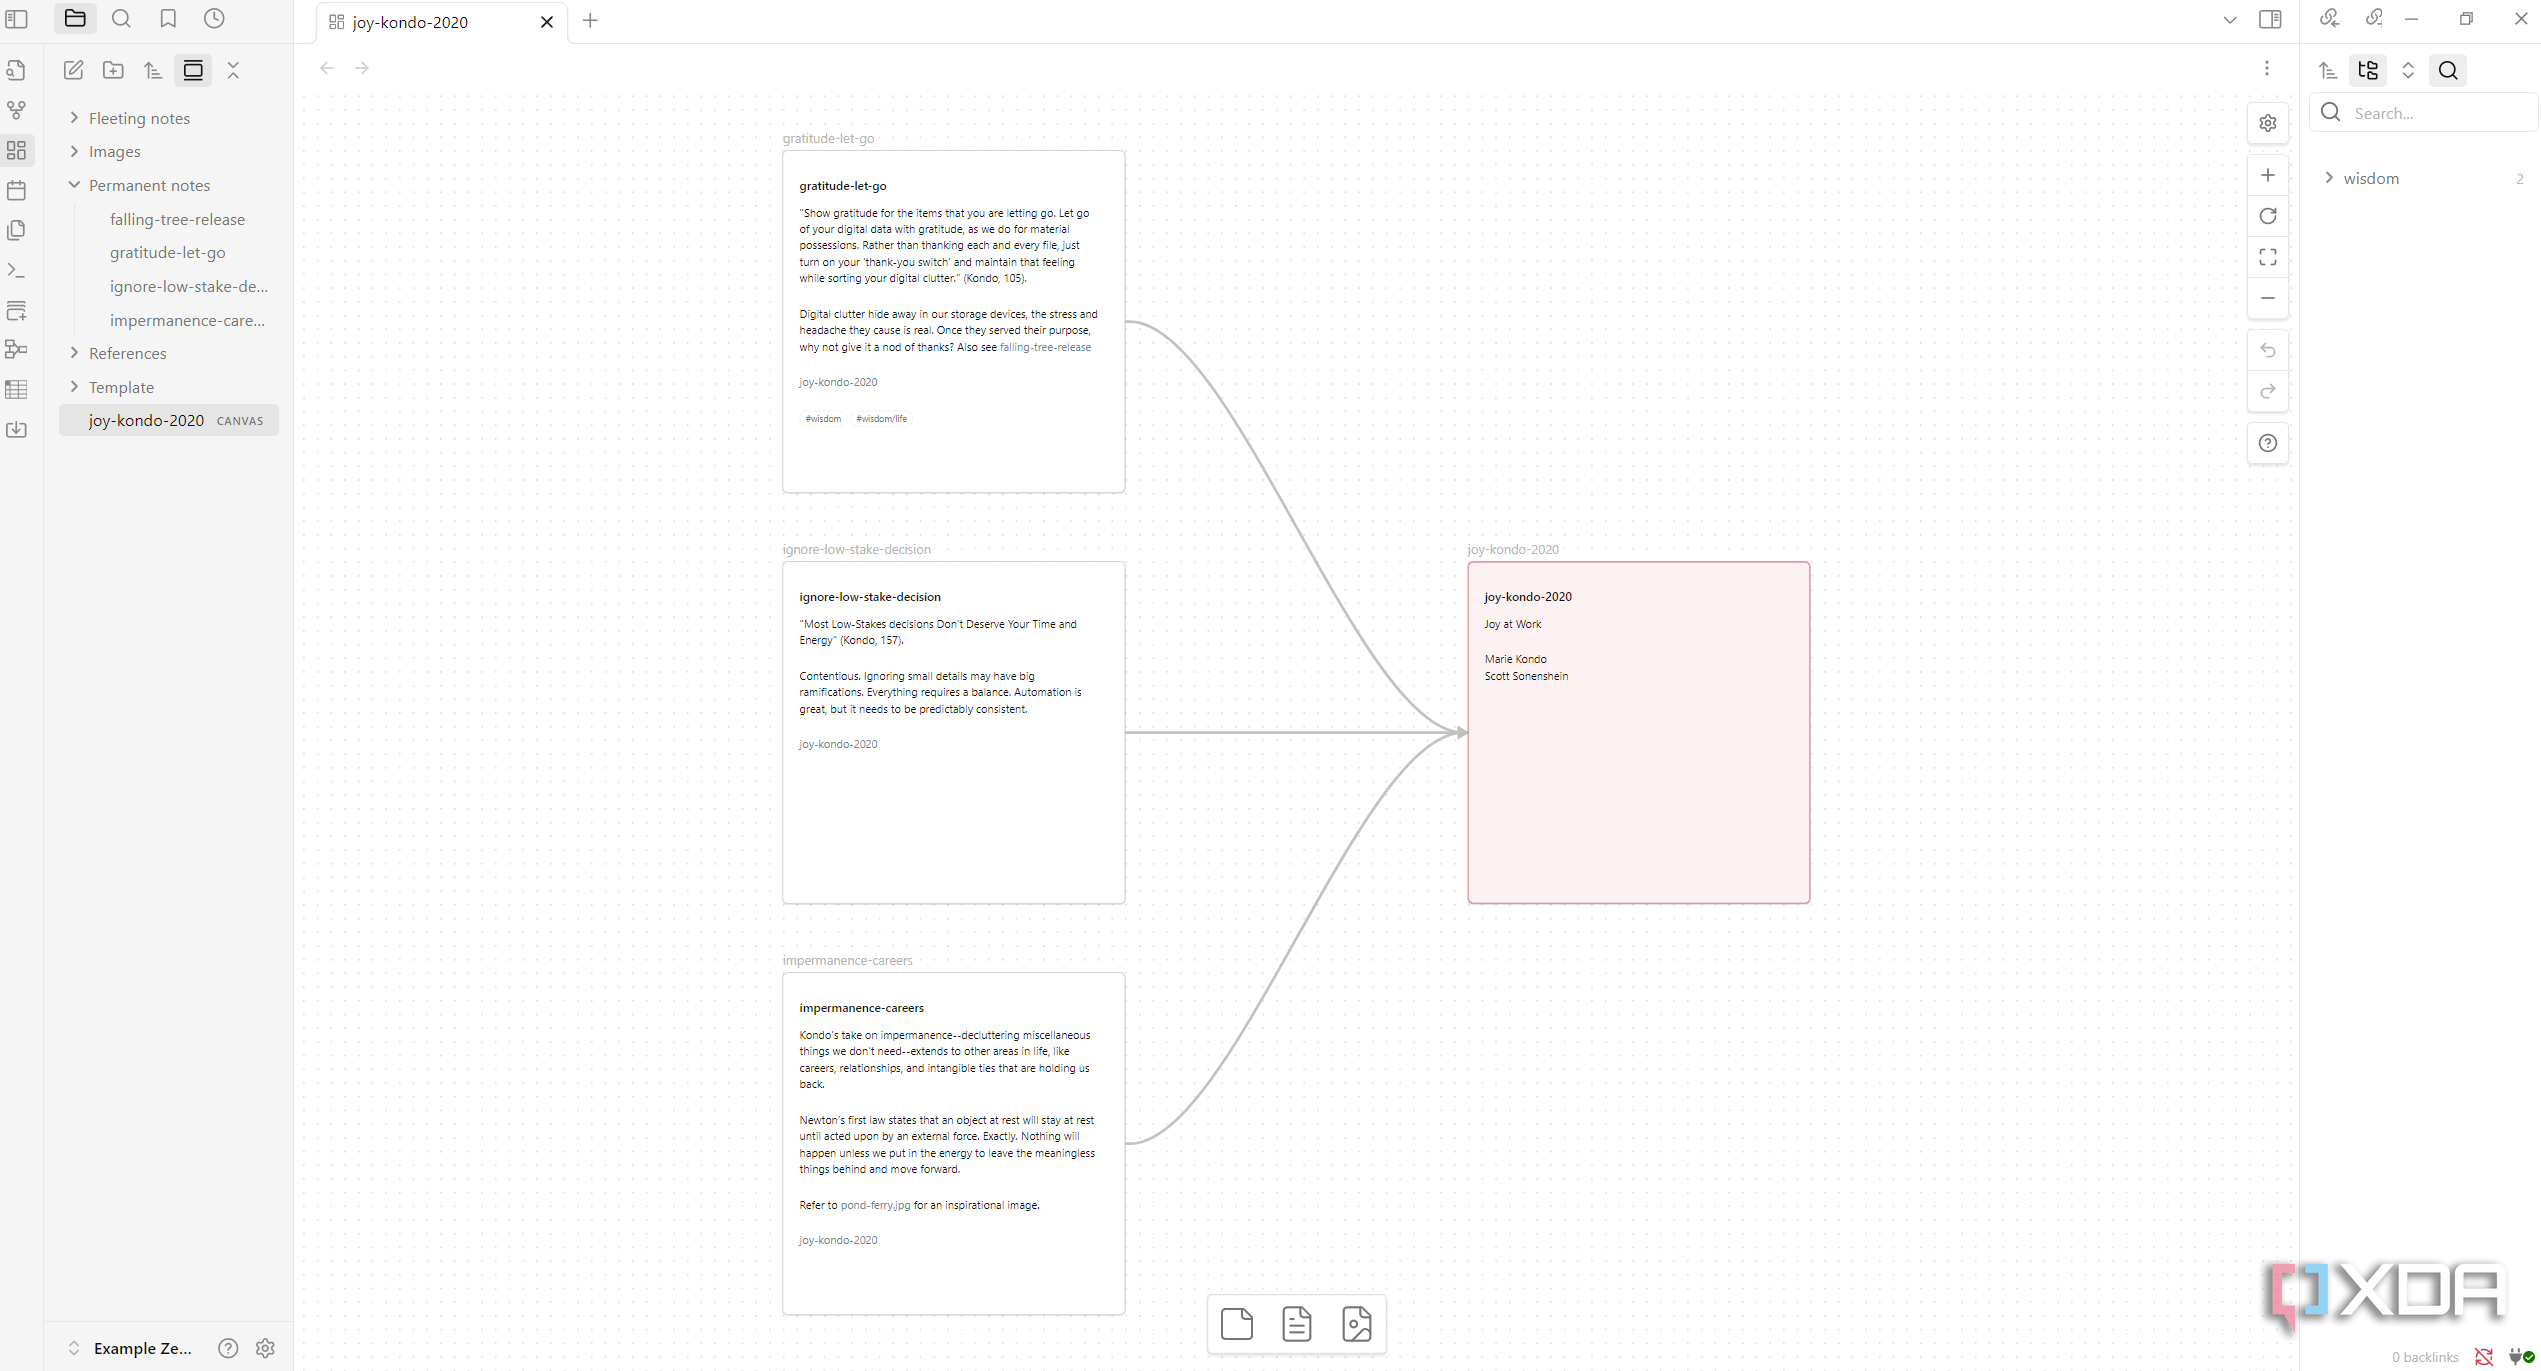Open graph view from ribbon

coord(17,110)
